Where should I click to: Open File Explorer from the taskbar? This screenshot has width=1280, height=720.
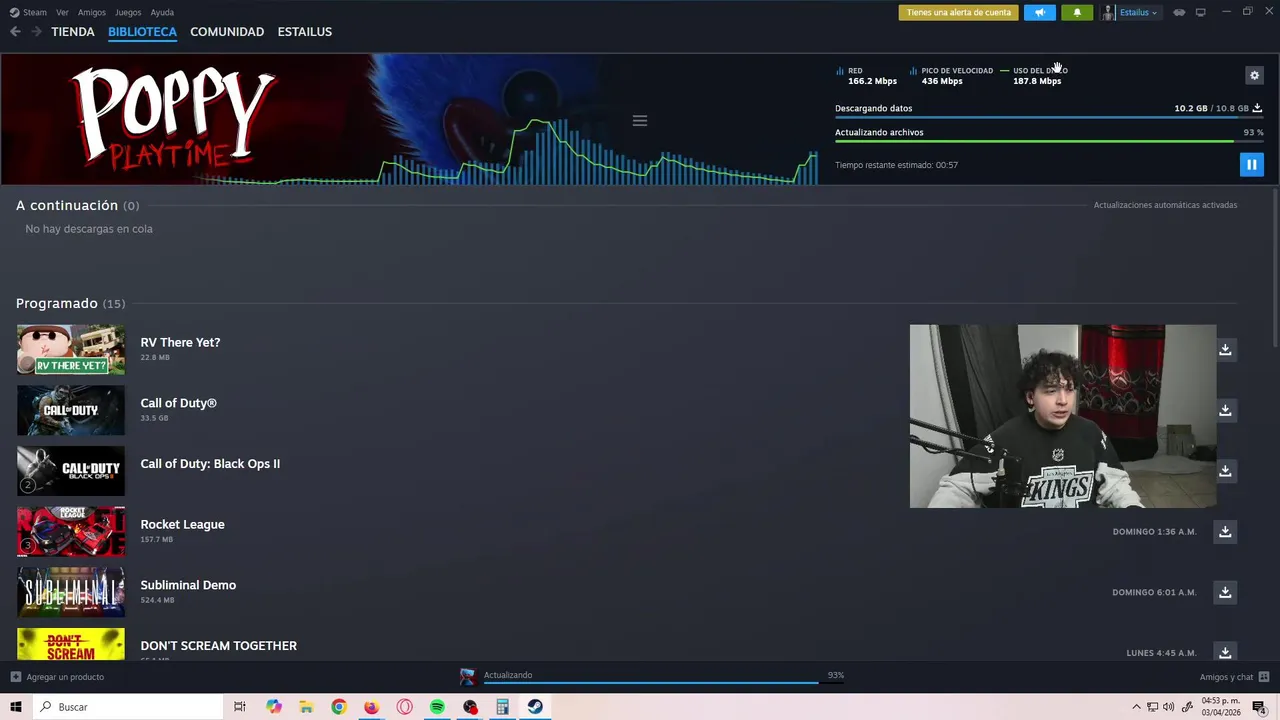(306, 707)
